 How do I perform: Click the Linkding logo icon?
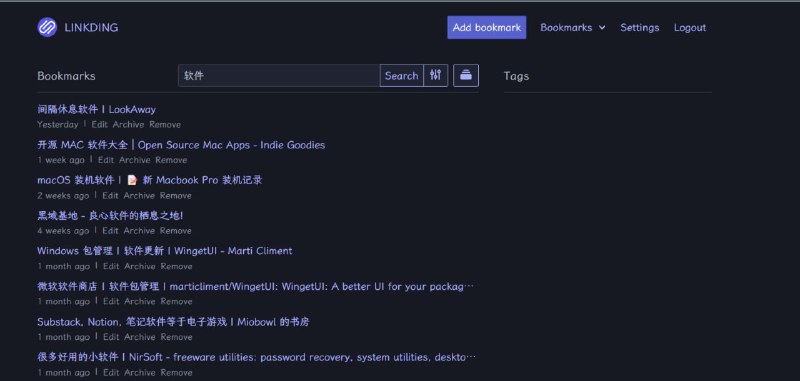coord(47,28)
